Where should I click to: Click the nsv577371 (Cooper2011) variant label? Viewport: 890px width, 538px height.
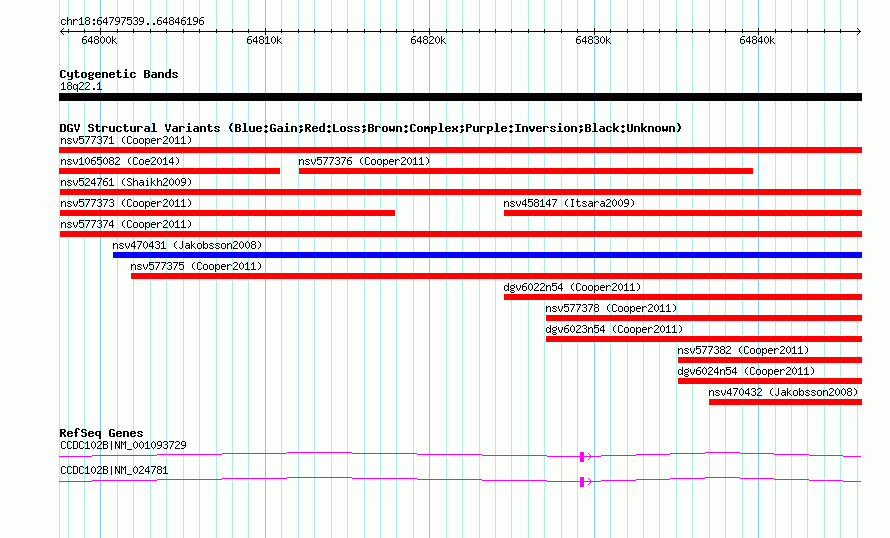pyautogui.click(x=126, y=140)
